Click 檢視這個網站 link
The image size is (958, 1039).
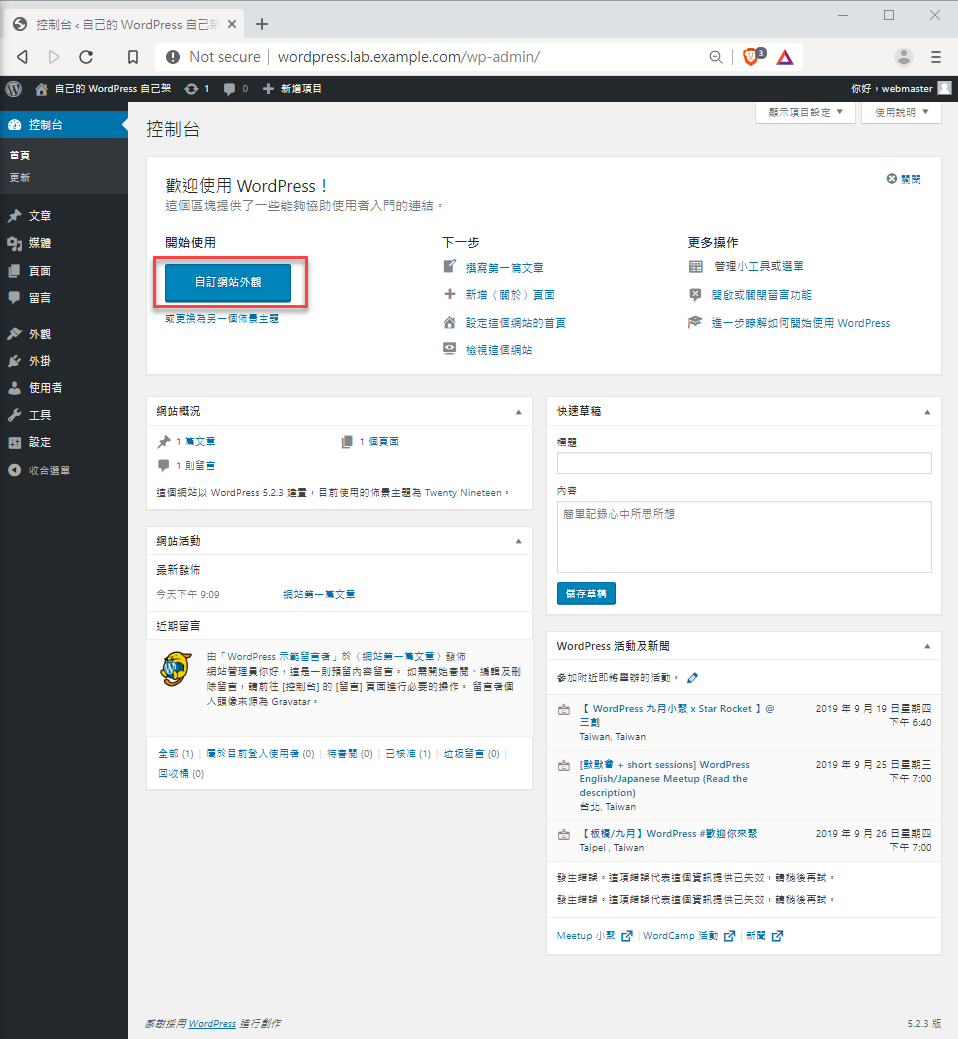499,350
